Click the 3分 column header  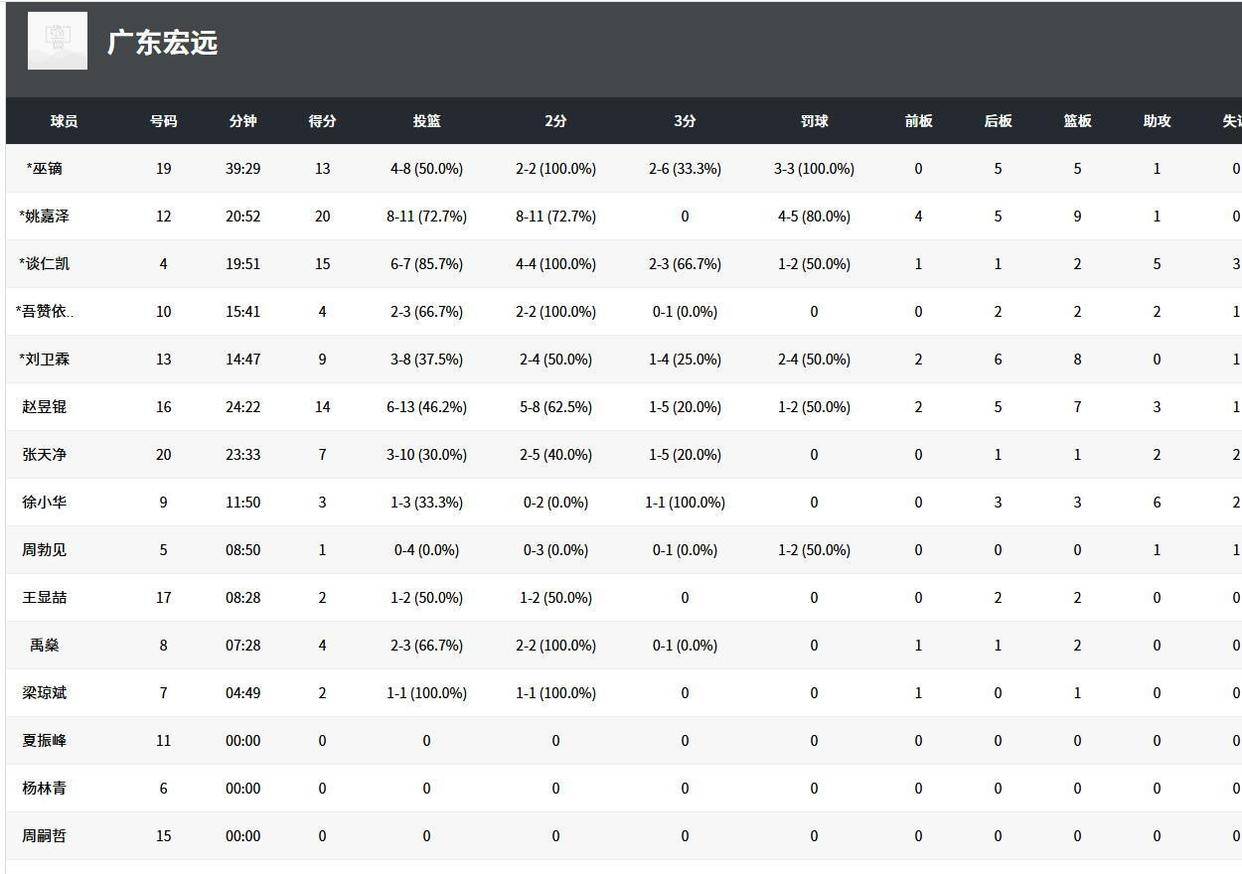pos(685,121)
